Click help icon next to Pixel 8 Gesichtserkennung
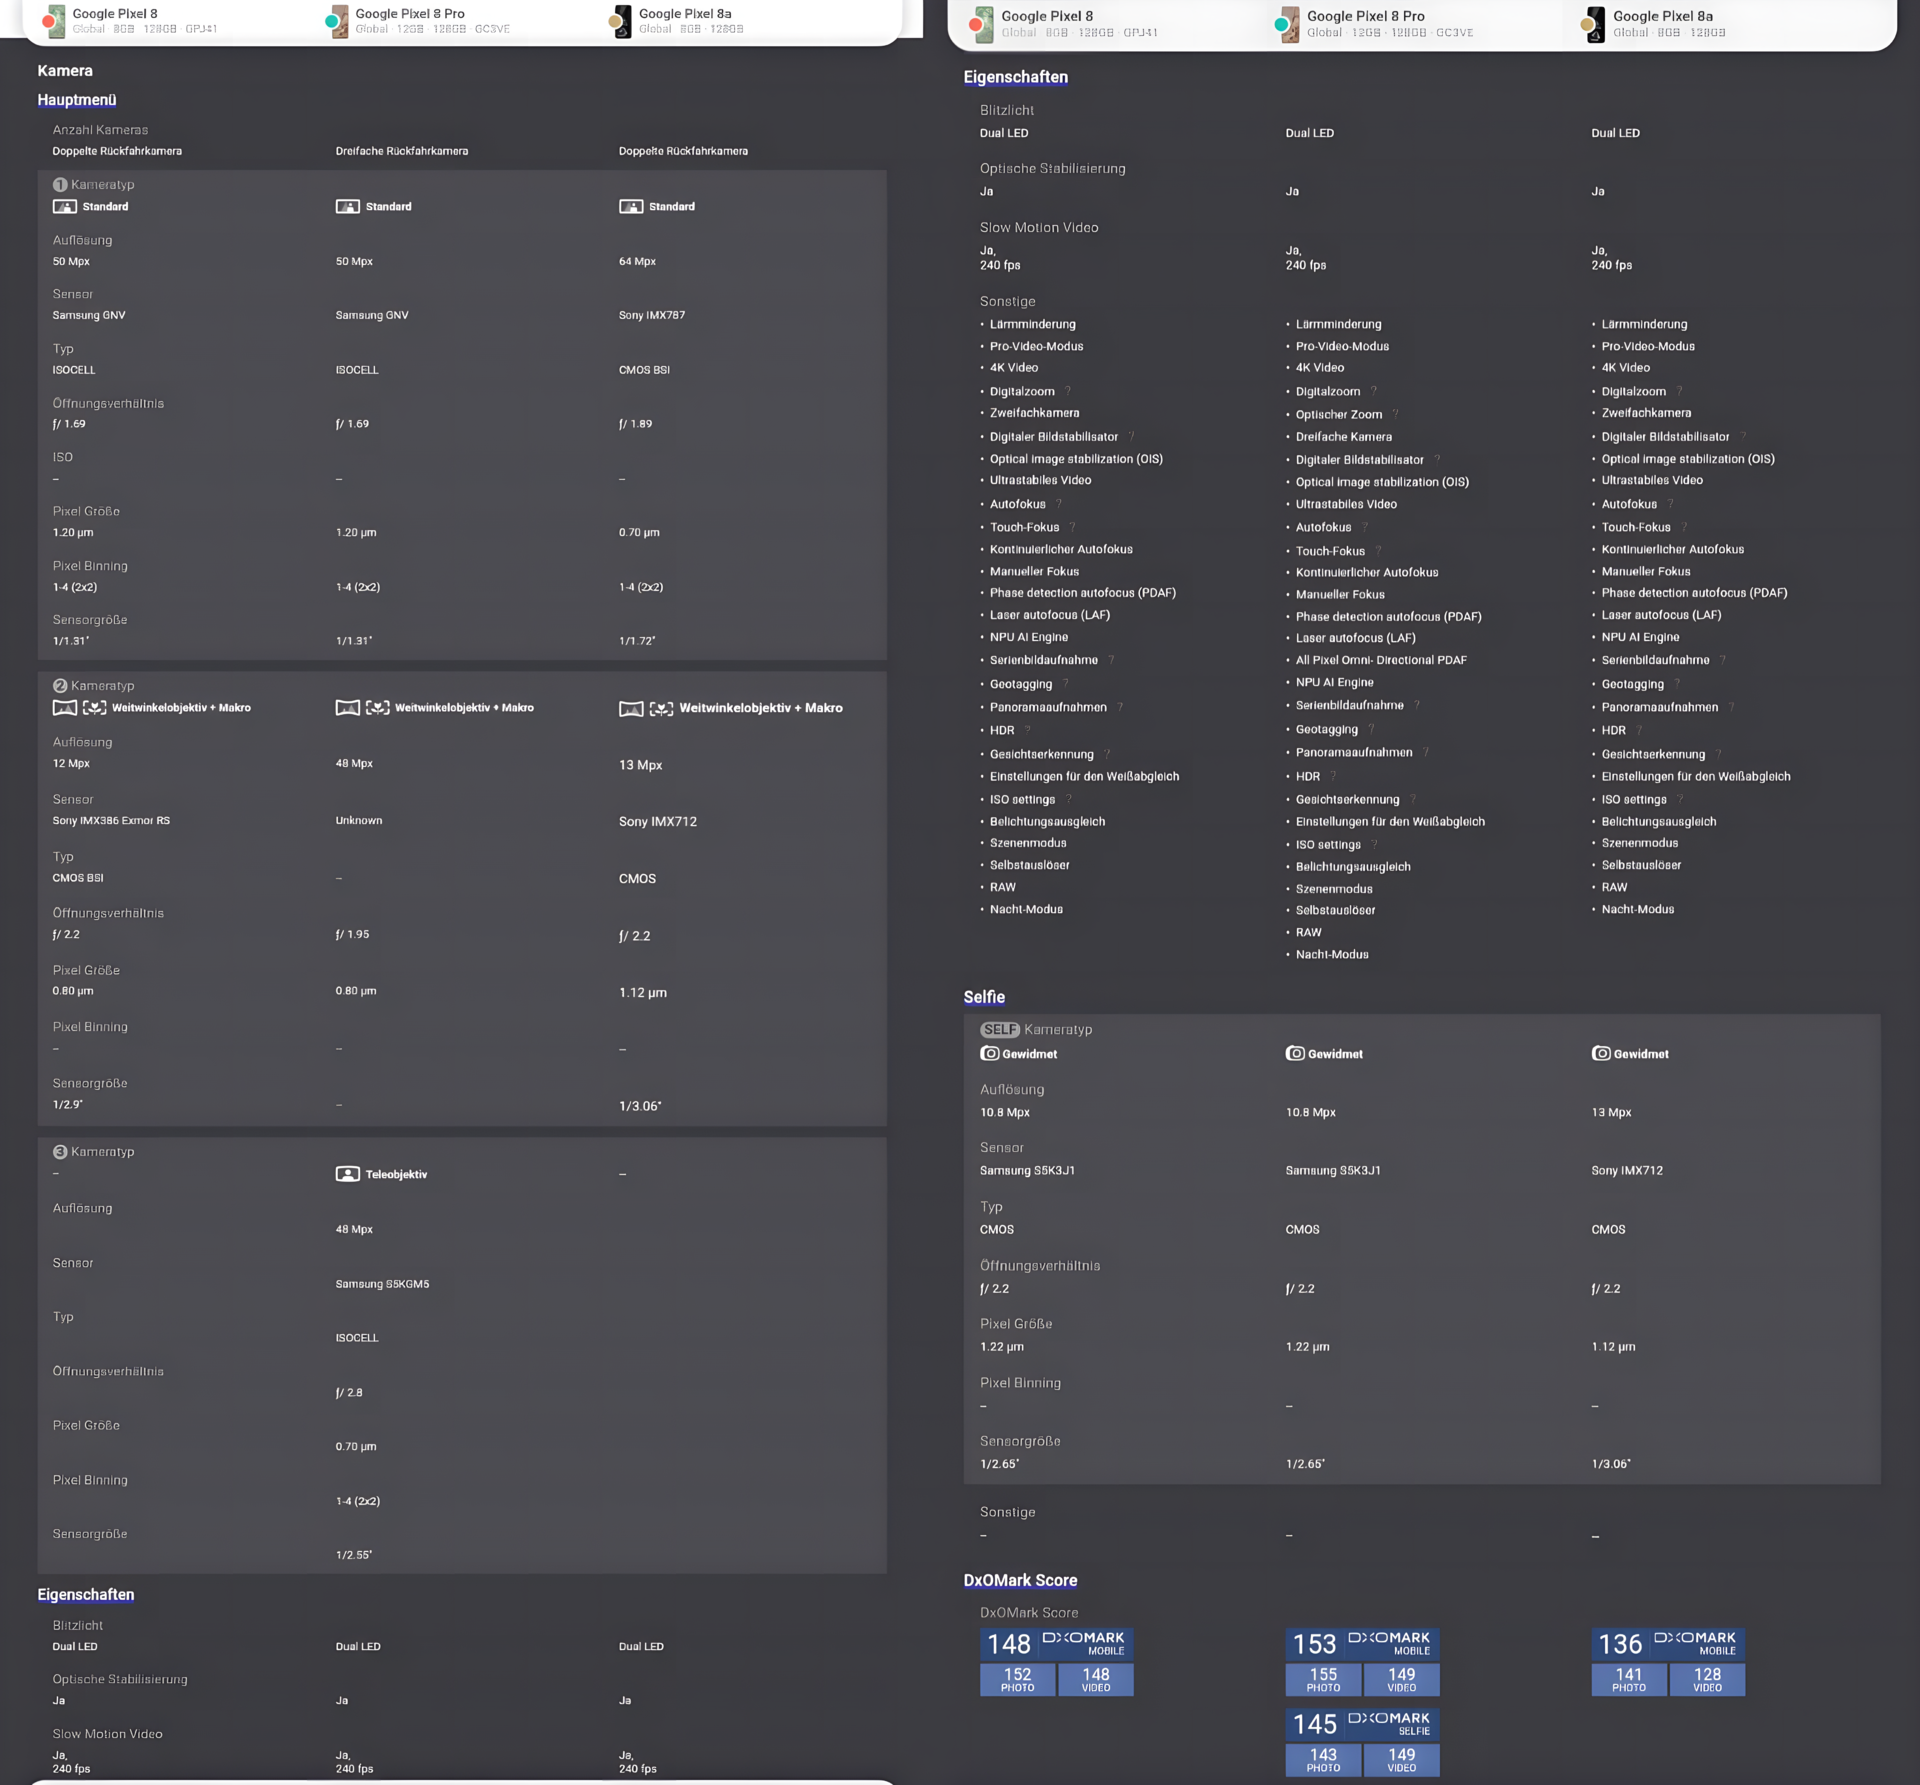1920x1785 pixels. point(1107,754)
